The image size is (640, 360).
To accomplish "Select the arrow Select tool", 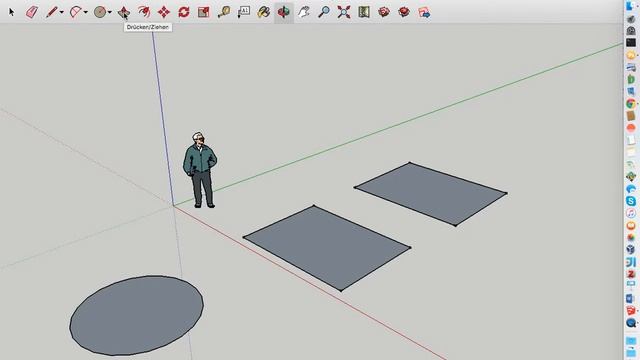I will click(11, 12).
